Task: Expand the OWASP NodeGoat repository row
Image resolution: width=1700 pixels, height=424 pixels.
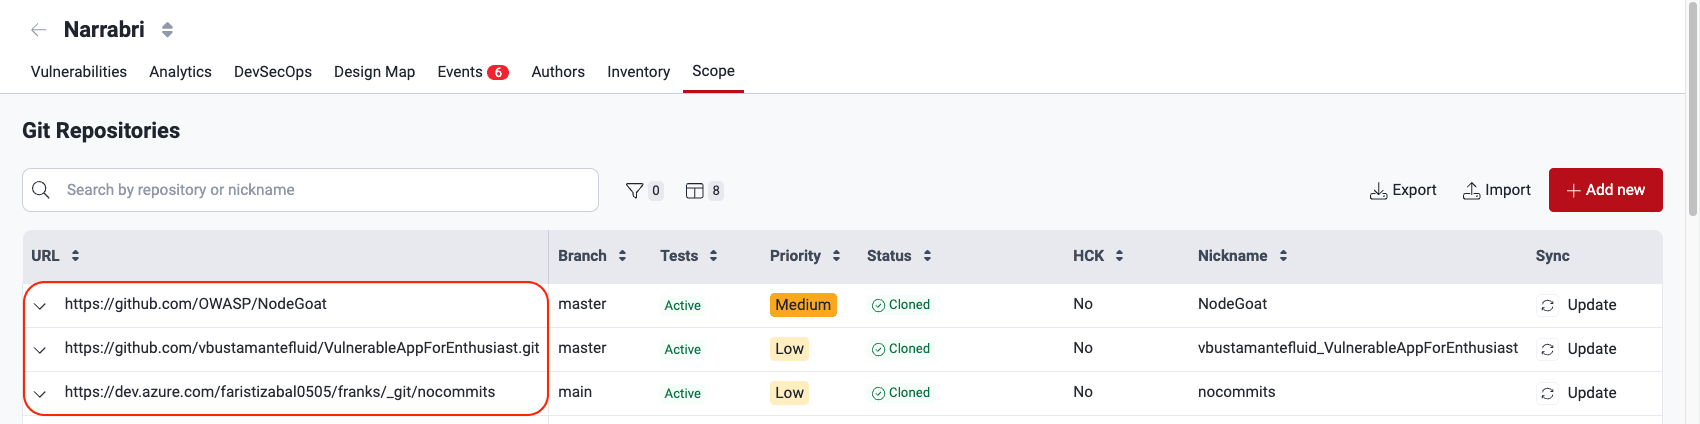Action: click(40, 306)
